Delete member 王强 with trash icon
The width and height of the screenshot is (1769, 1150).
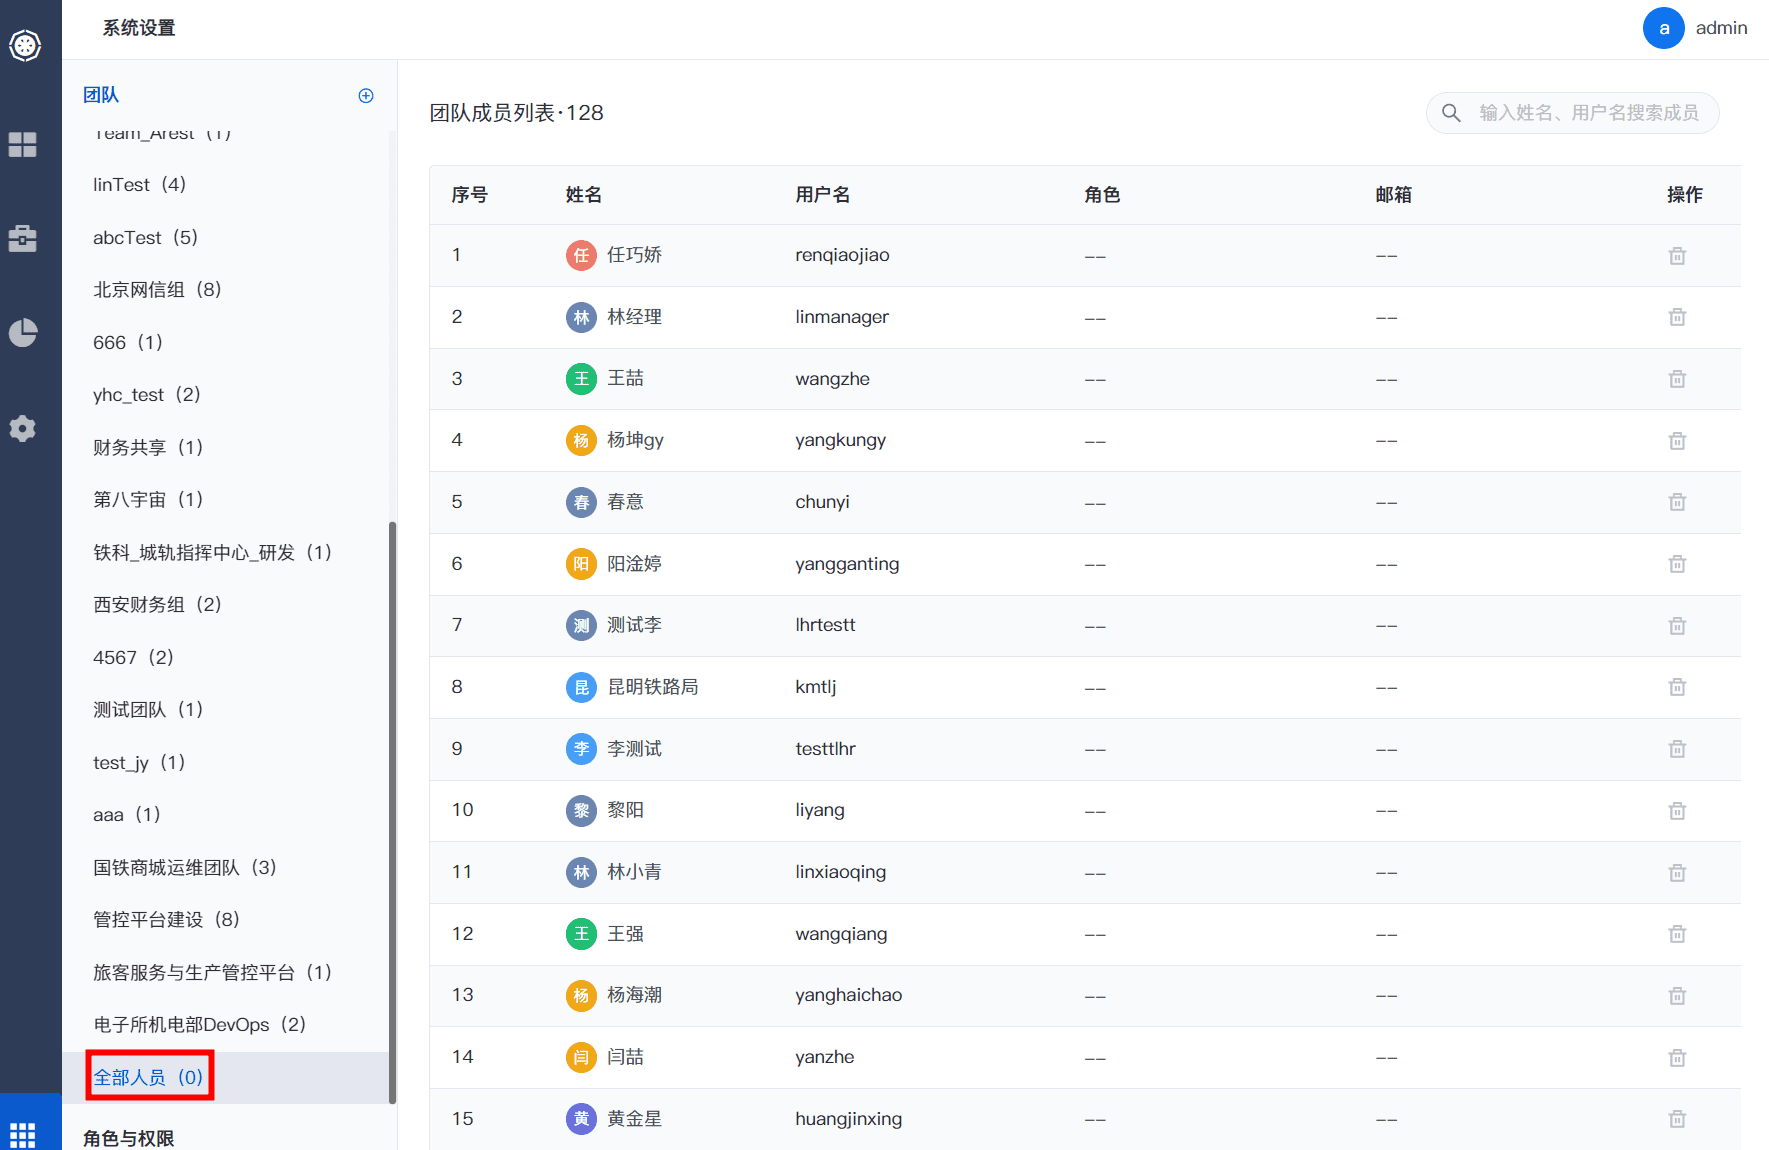1678,934
